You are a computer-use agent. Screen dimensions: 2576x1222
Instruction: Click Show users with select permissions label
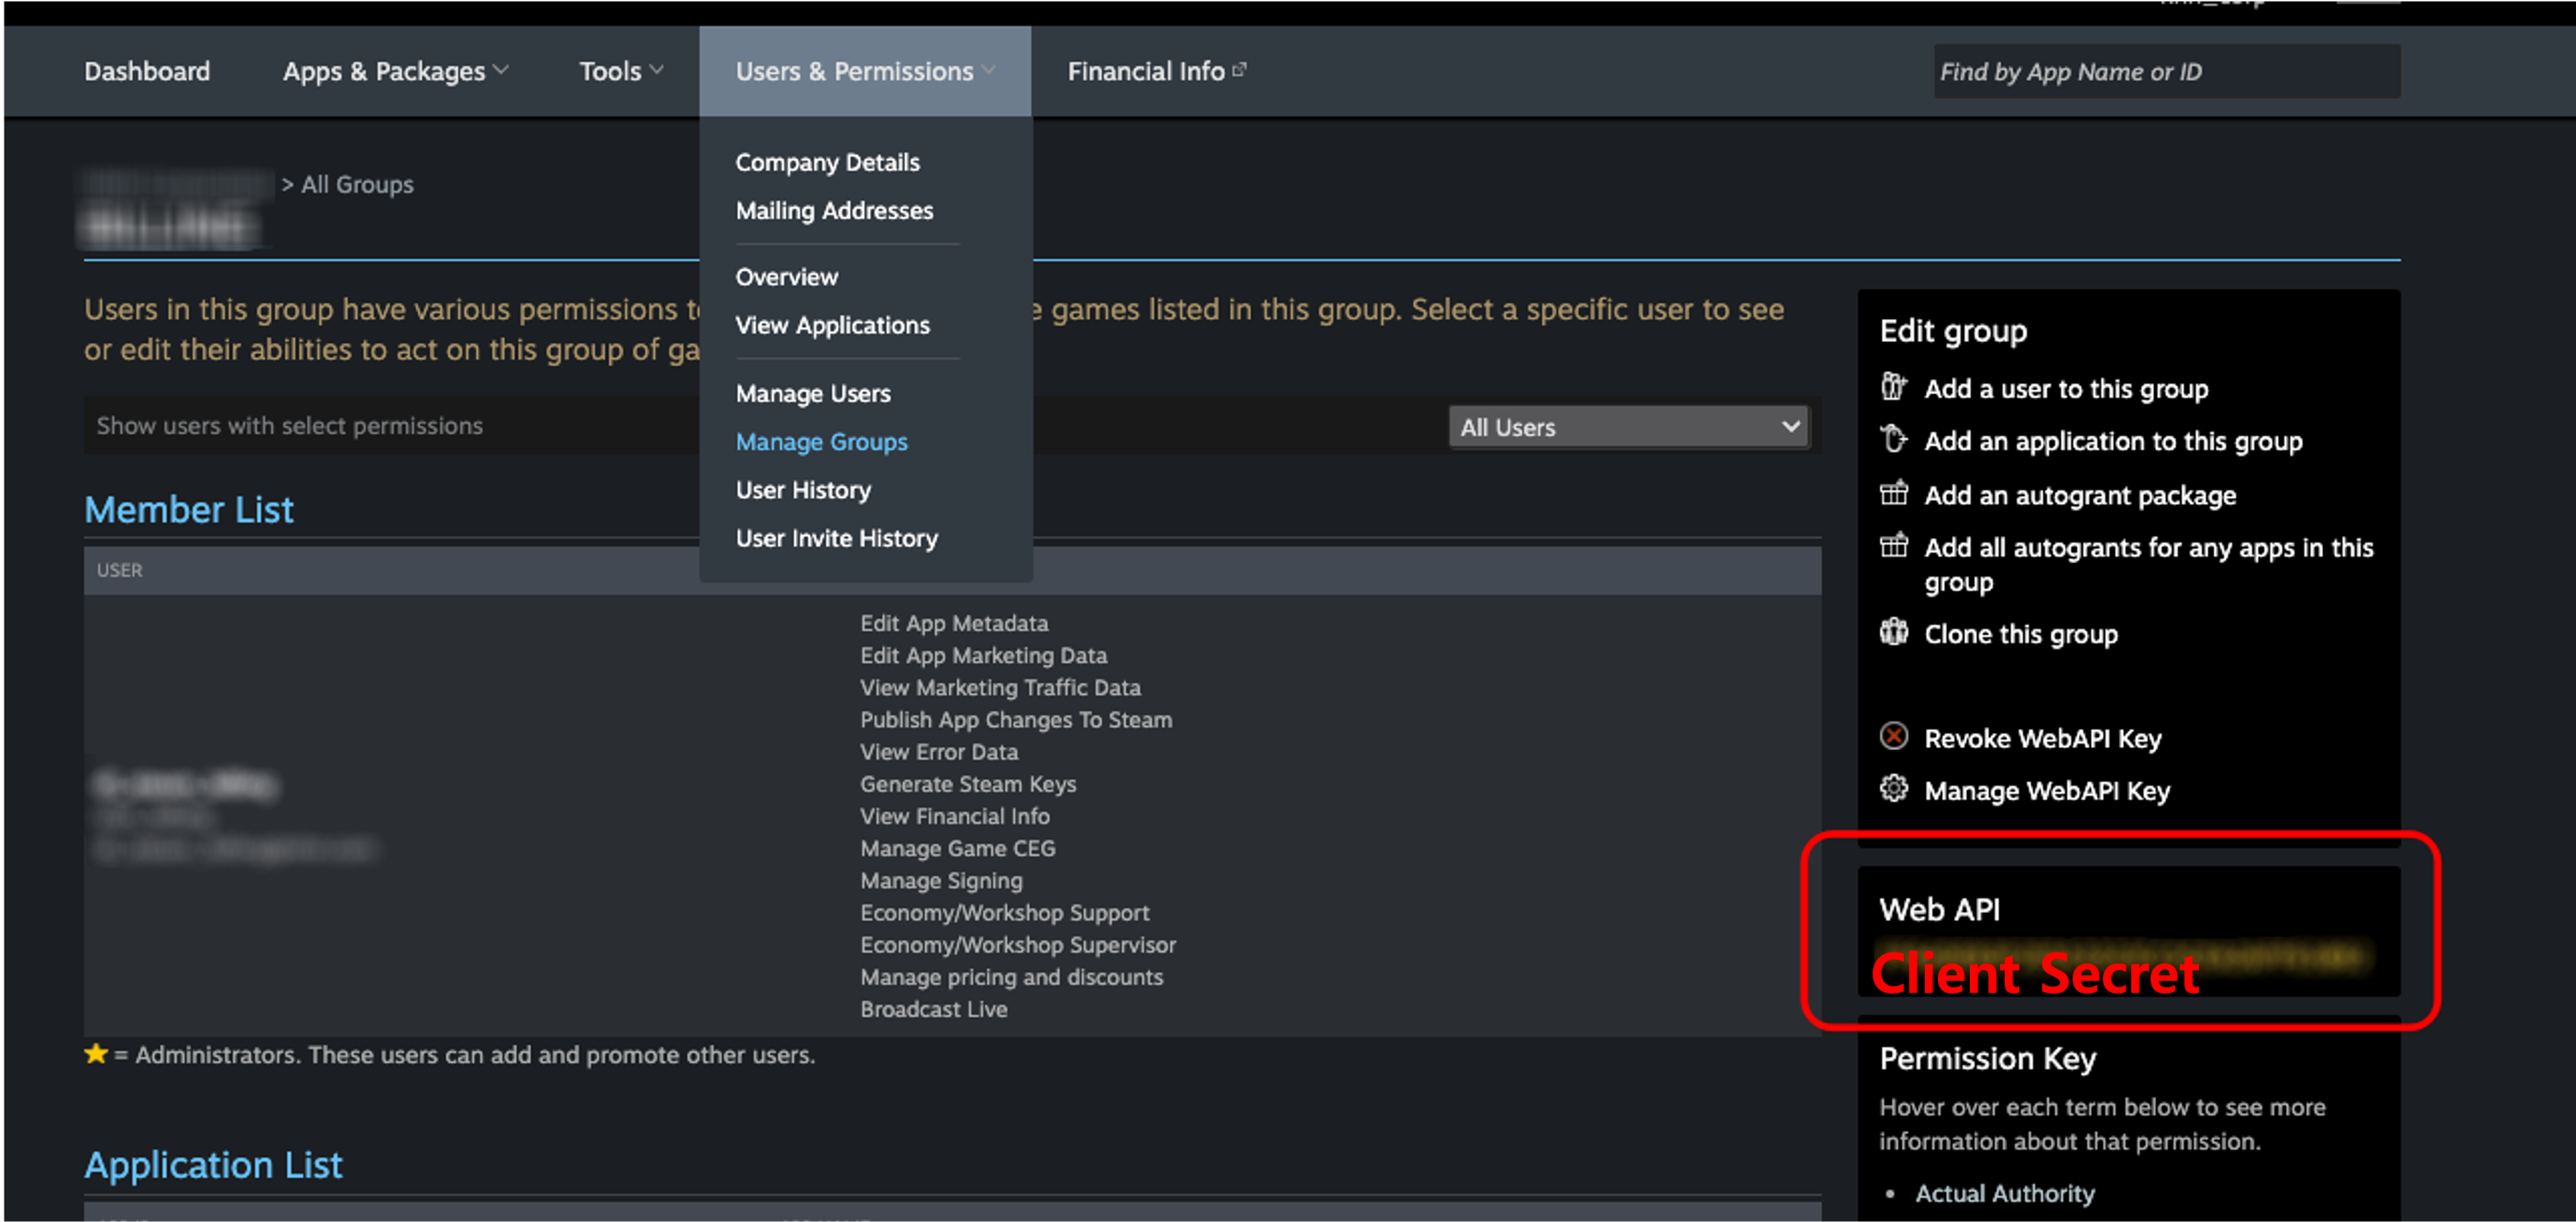289,425
